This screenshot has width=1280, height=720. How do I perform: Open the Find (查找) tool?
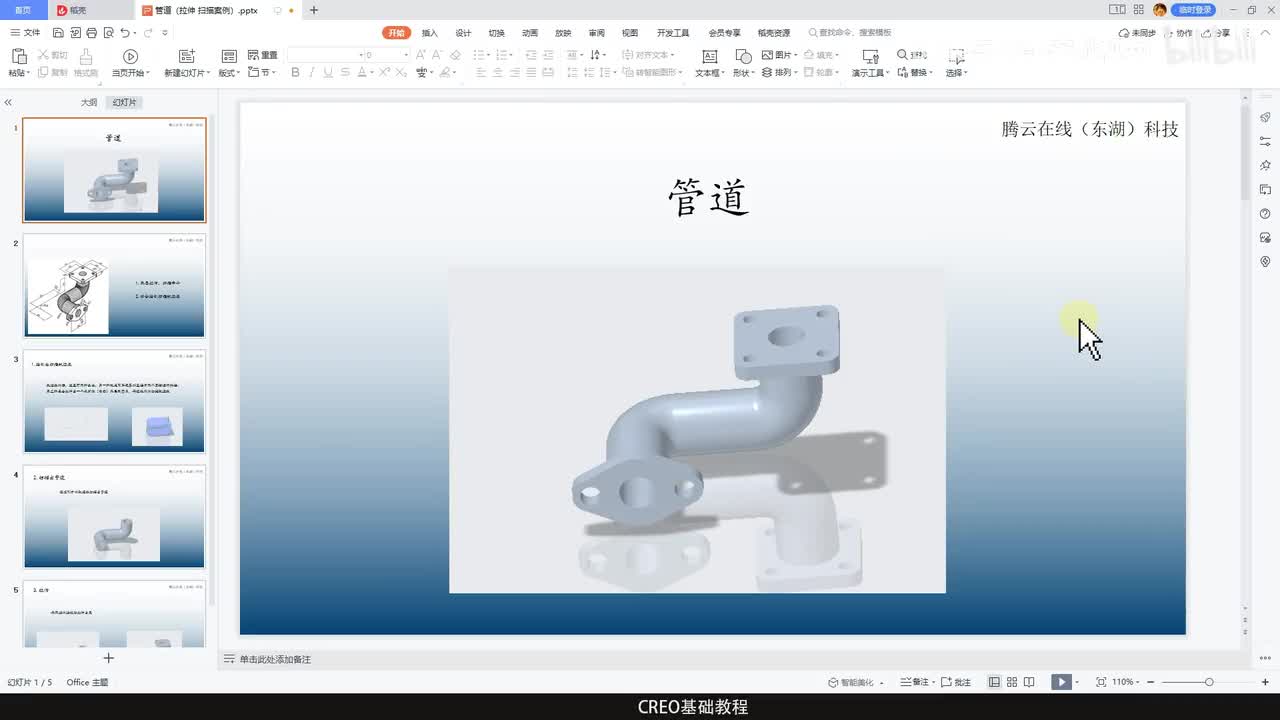click(x=912, y=55)
